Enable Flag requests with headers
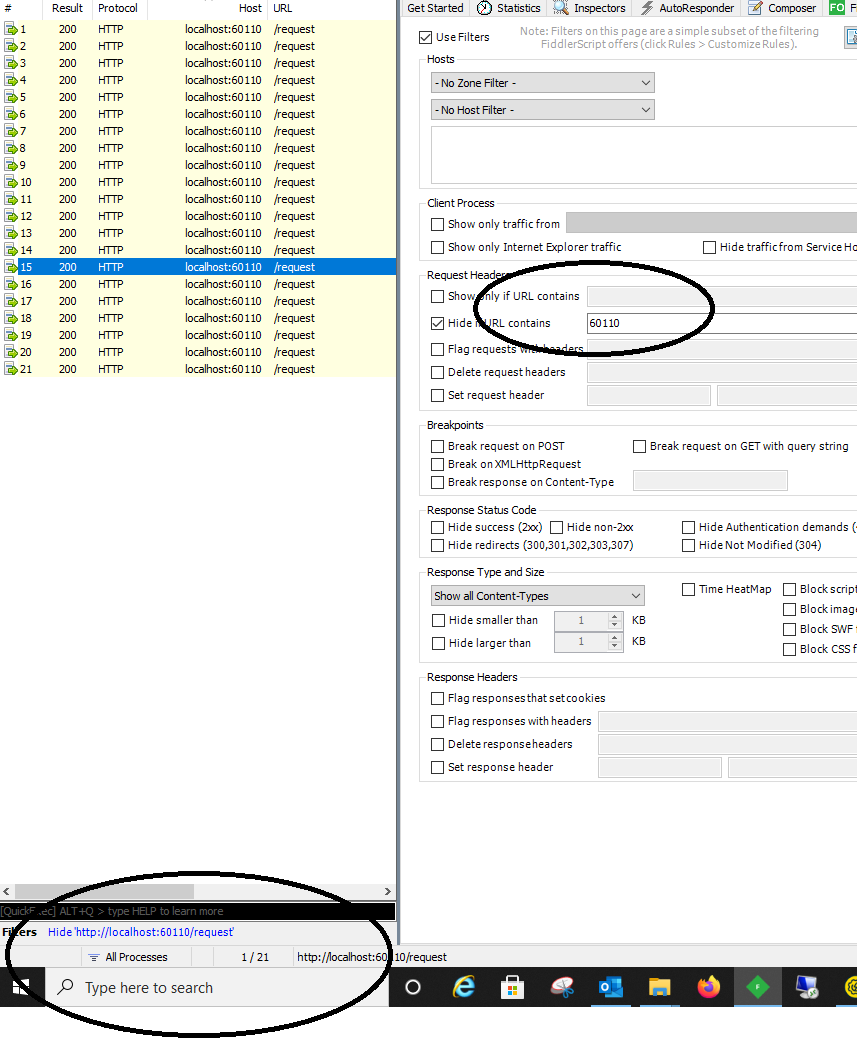This screenshot has width=857, height=1045. pyautogui.click(x=437, y=349)
